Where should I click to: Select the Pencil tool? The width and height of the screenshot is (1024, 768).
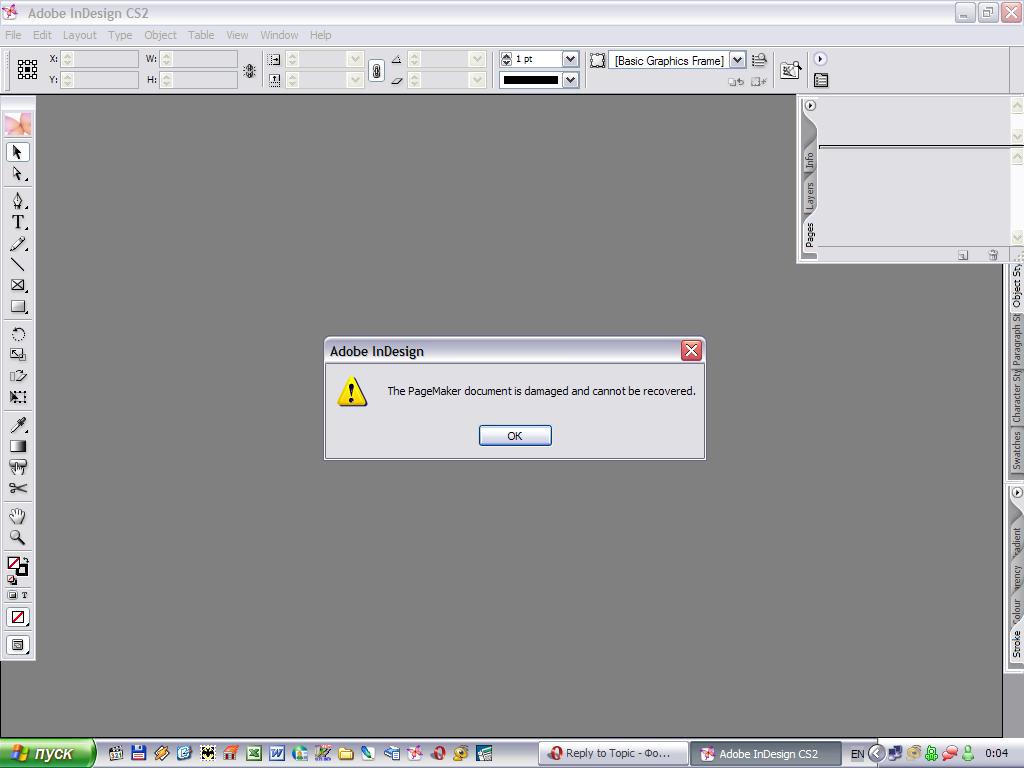pyautogui.click(x=18, y=244)
